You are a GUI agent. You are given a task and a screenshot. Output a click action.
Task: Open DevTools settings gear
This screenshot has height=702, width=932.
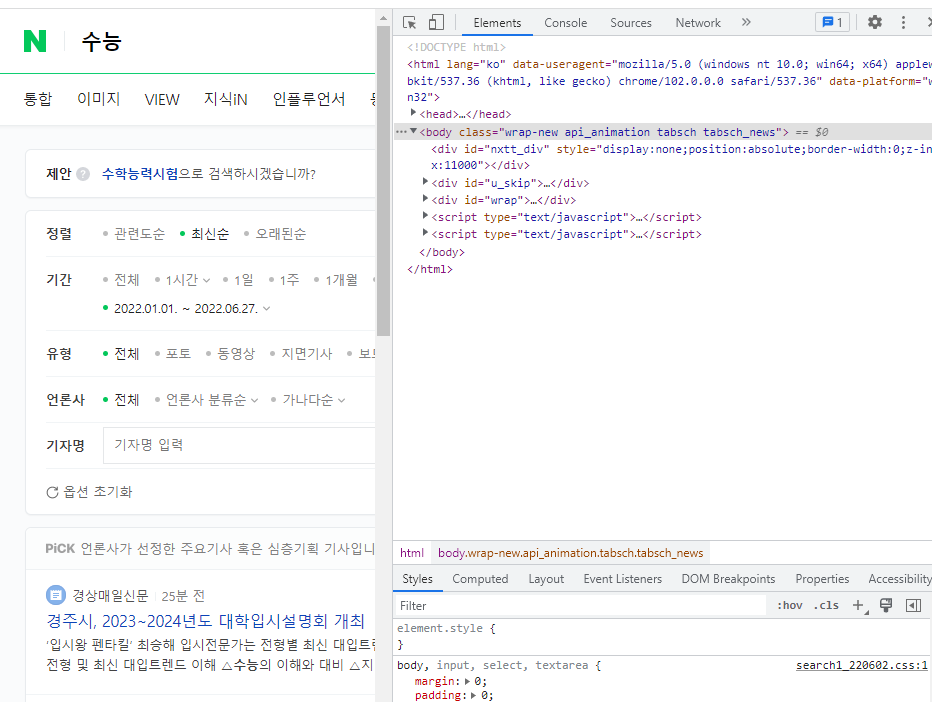coord(874,23)
